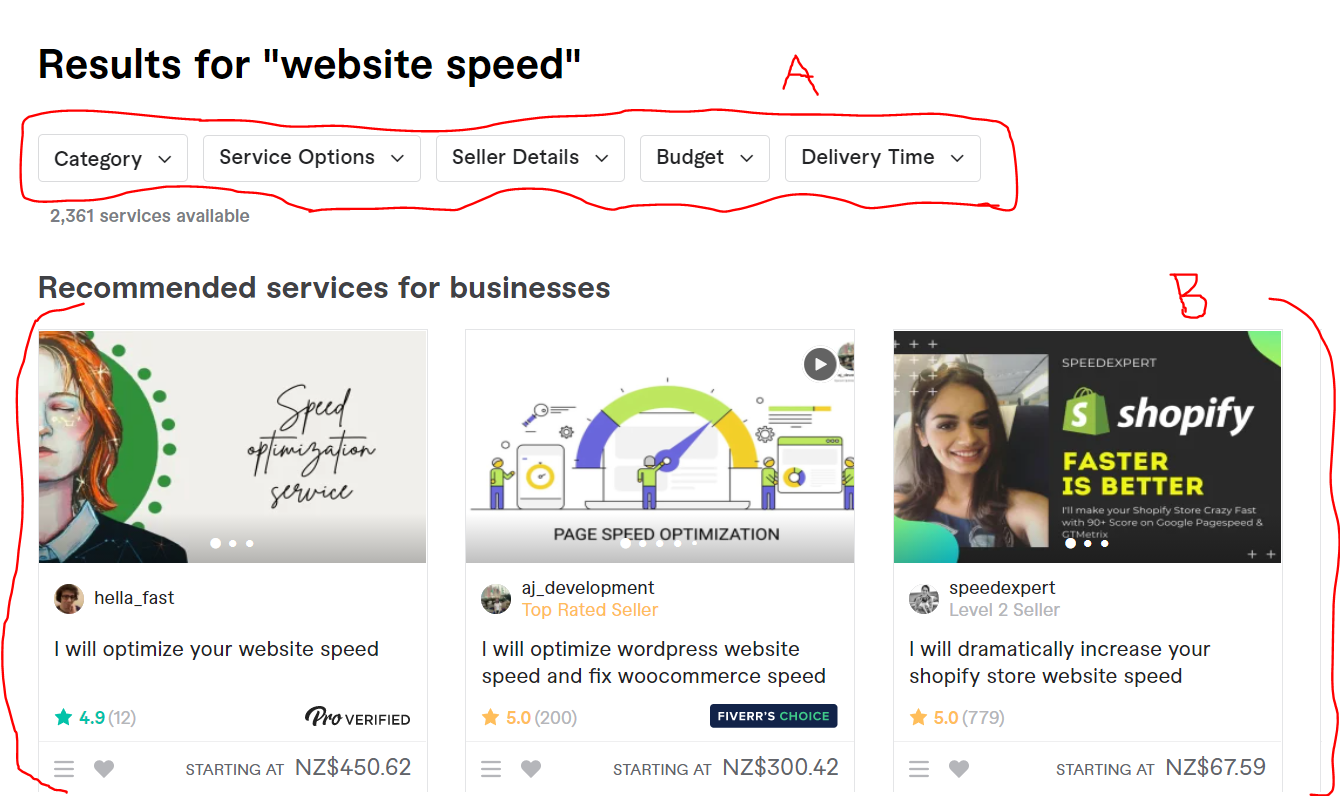The height and width of the screenshot is (796, 1340).
Task: Click the NZ$300.42 starting price
Action: pos(781,768)
